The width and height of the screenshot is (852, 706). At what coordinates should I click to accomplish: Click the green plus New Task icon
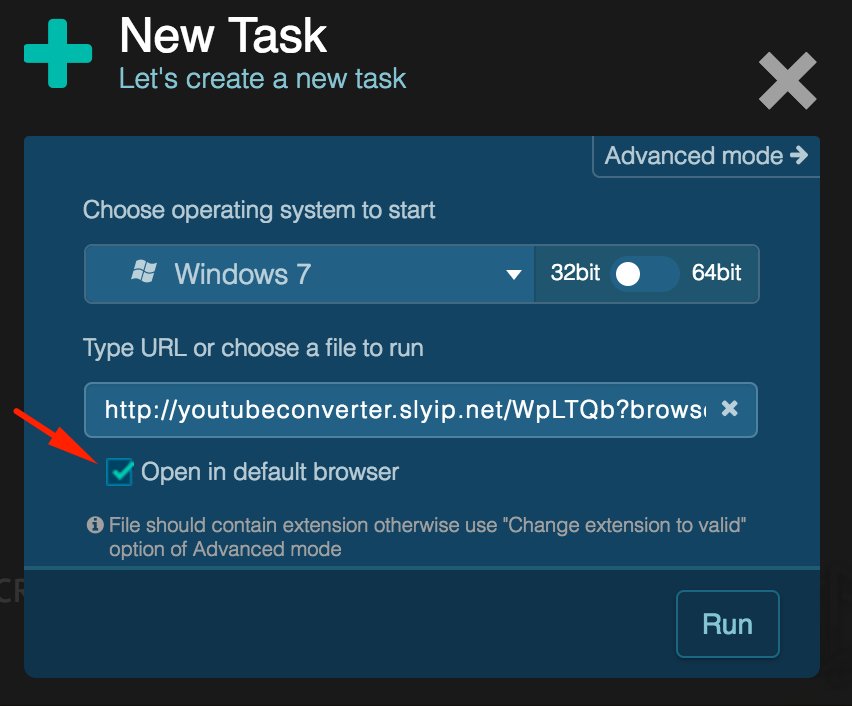tap(58, 53)
